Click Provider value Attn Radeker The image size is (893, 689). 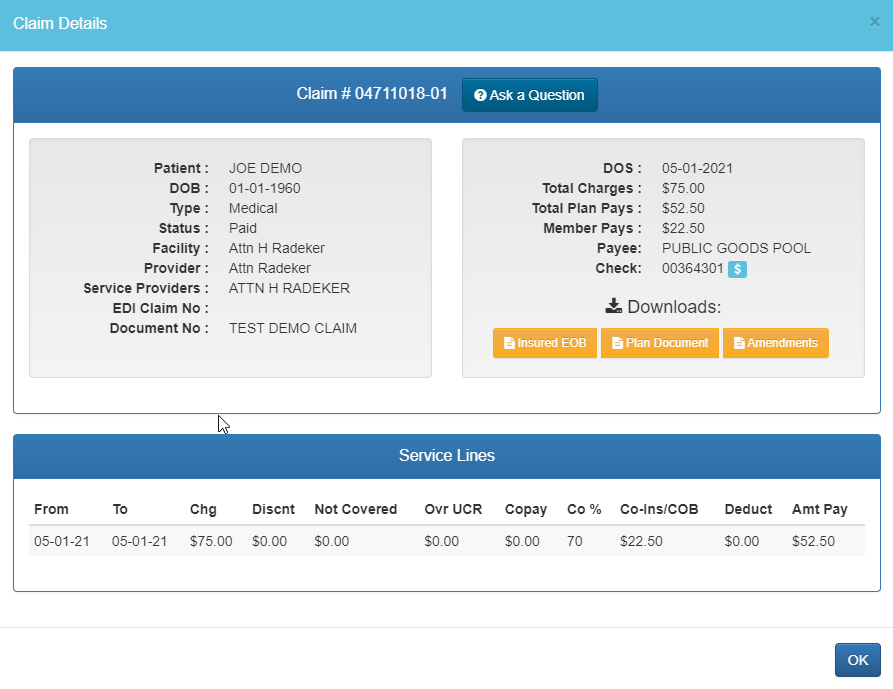(x=270, y=268)
